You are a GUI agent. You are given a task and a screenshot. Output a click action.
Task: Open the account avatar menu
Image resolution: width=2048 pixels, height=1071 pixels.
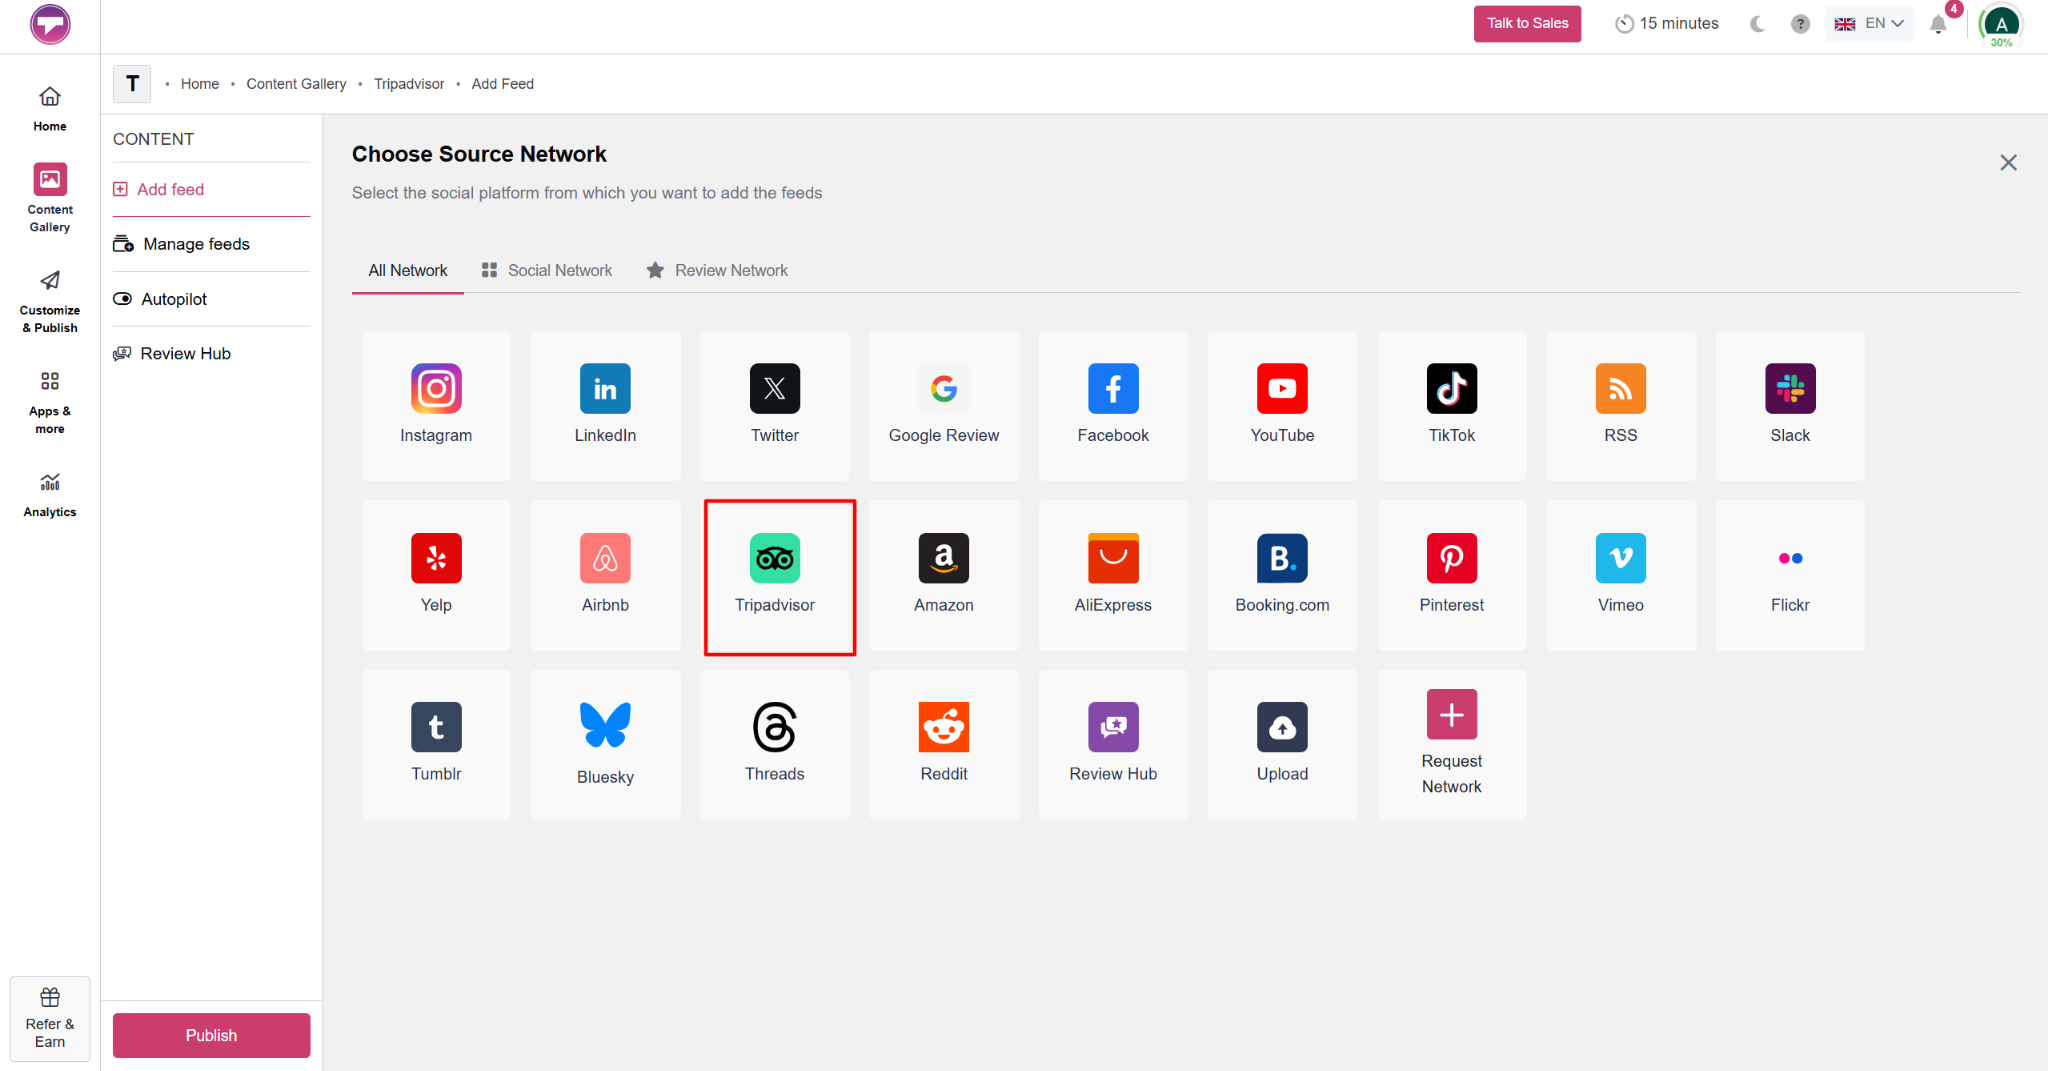[x=2001, y=25]
